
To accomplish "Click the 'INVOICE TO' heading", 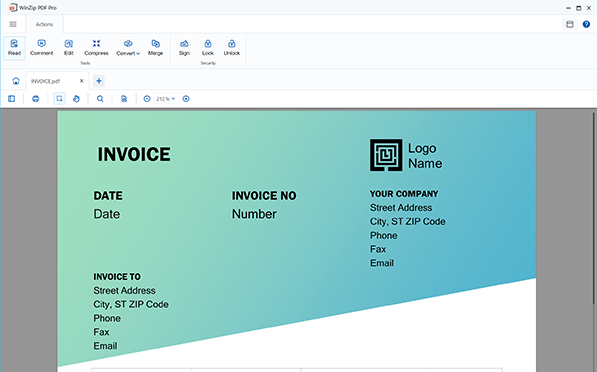I will [x=117, y=277].
